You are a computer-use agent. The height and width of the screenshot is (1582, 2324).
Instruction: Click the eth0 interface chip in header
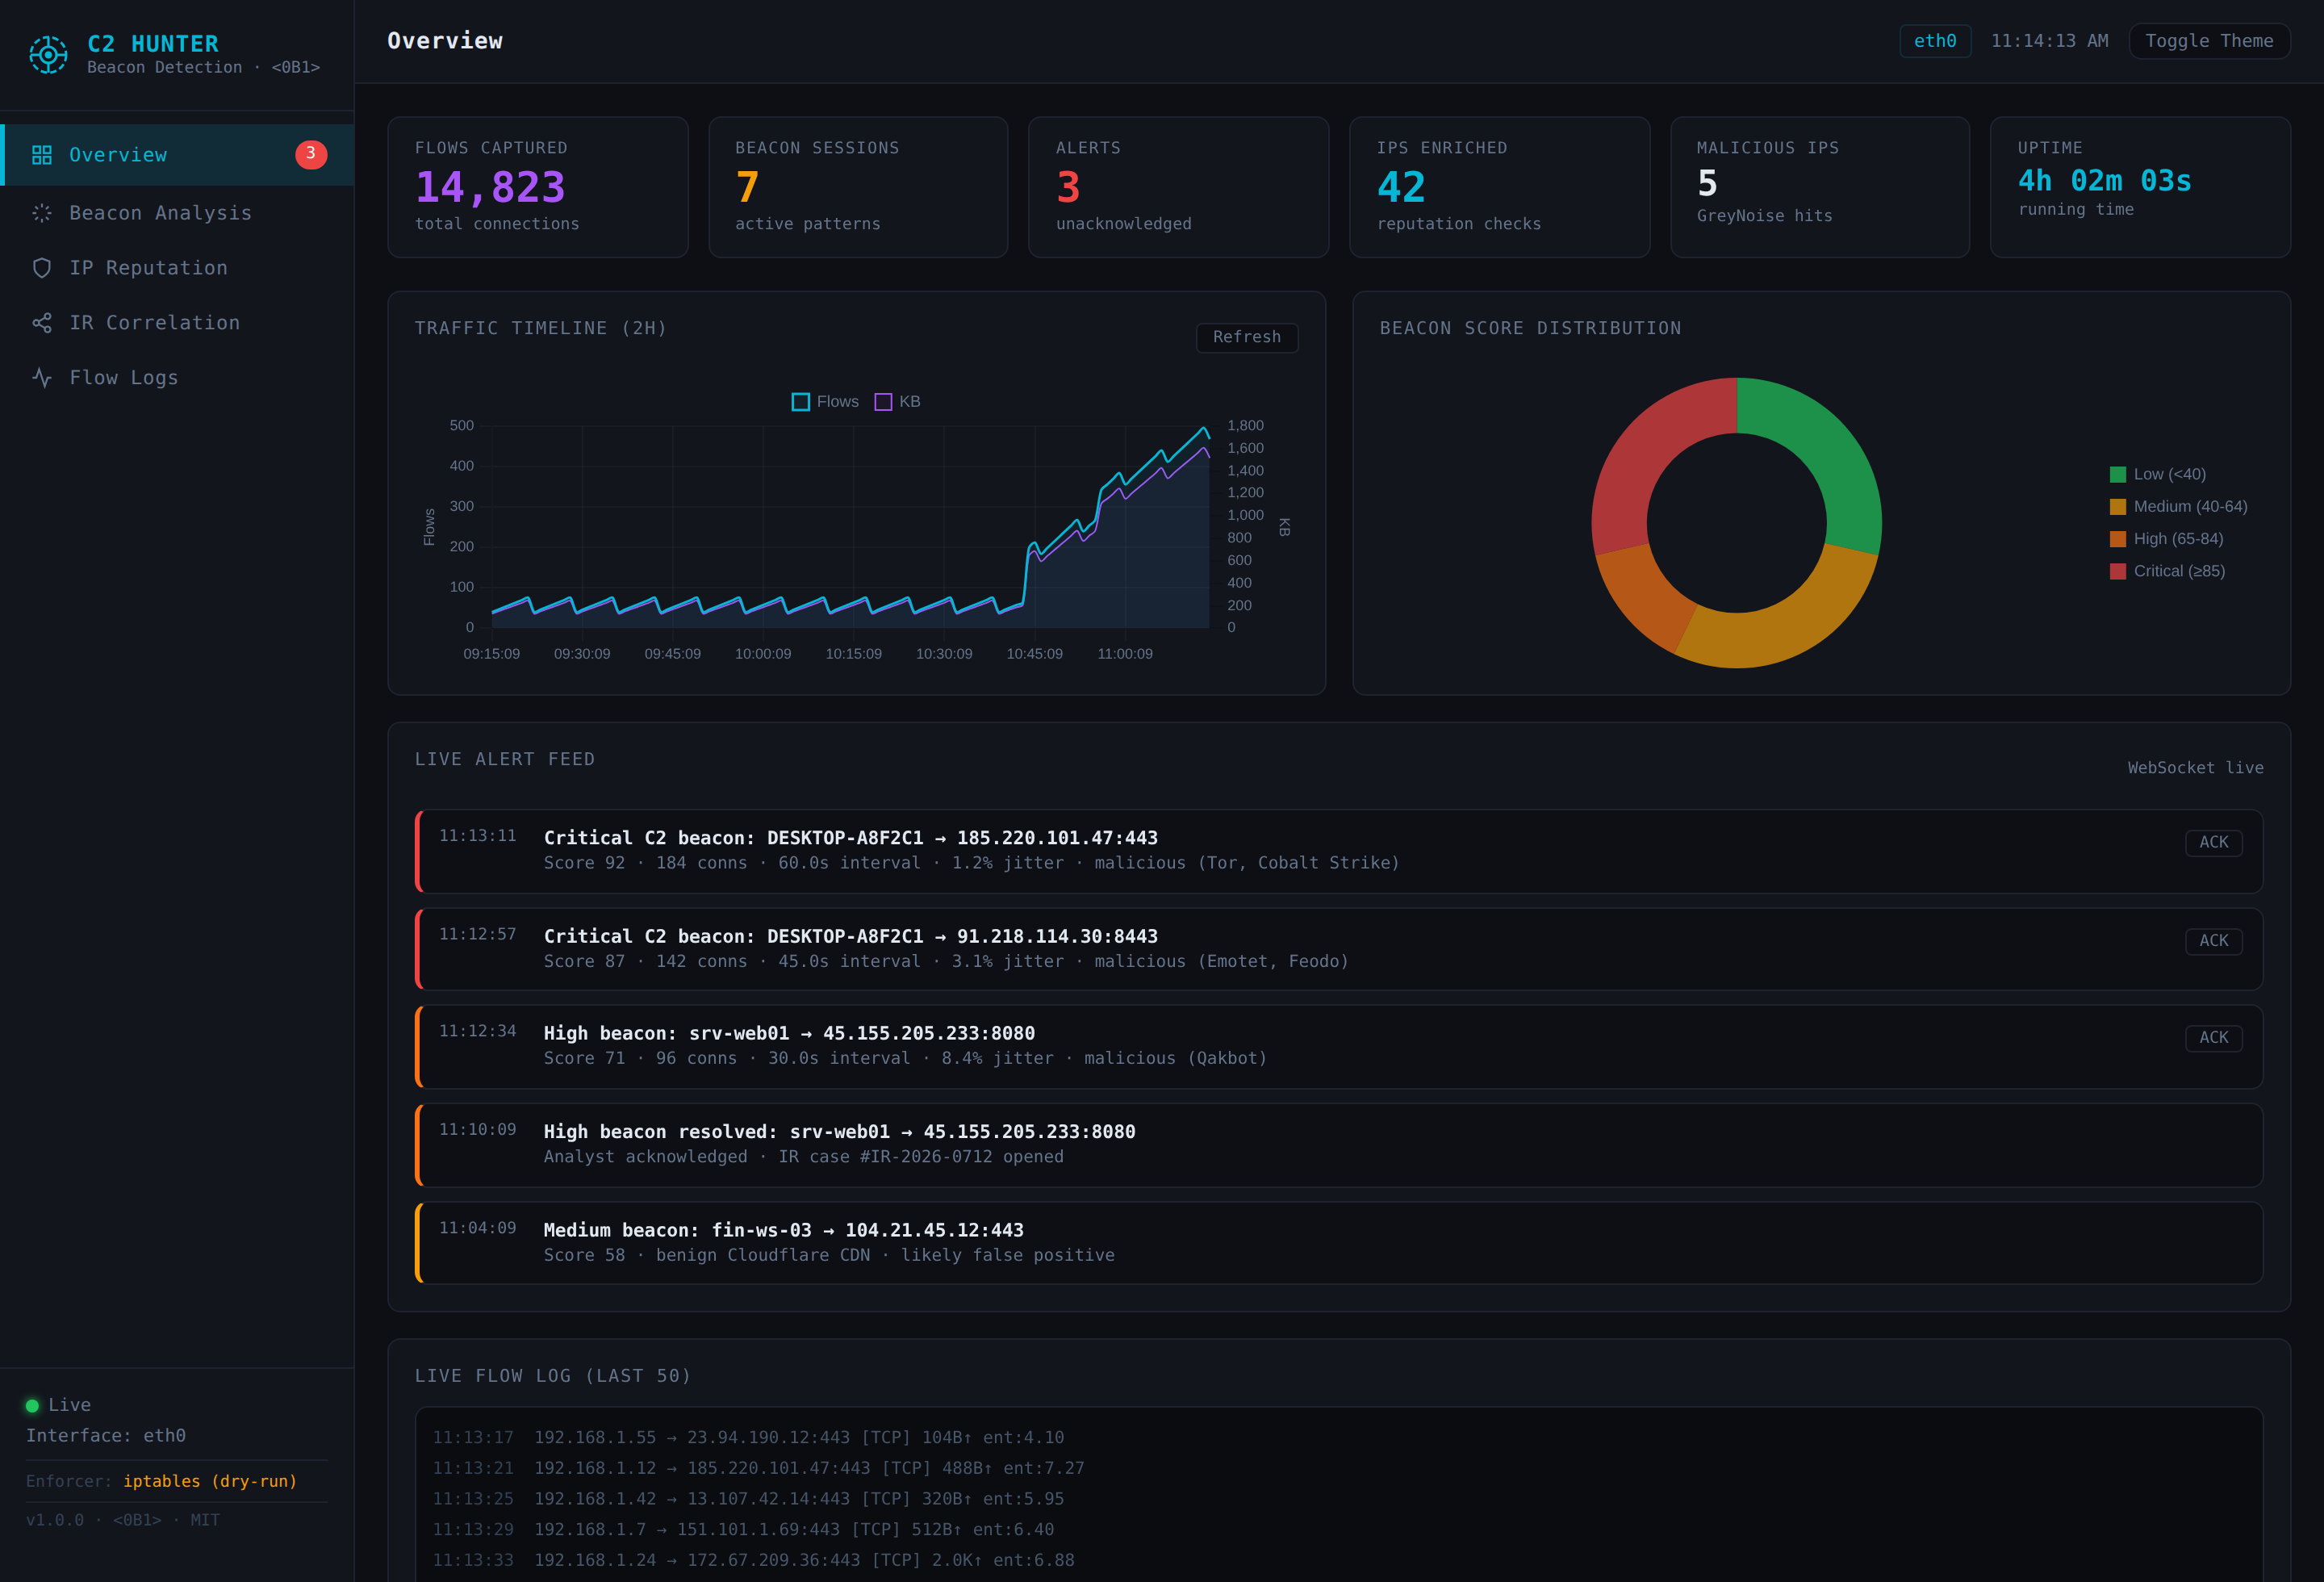[1934, 41]
